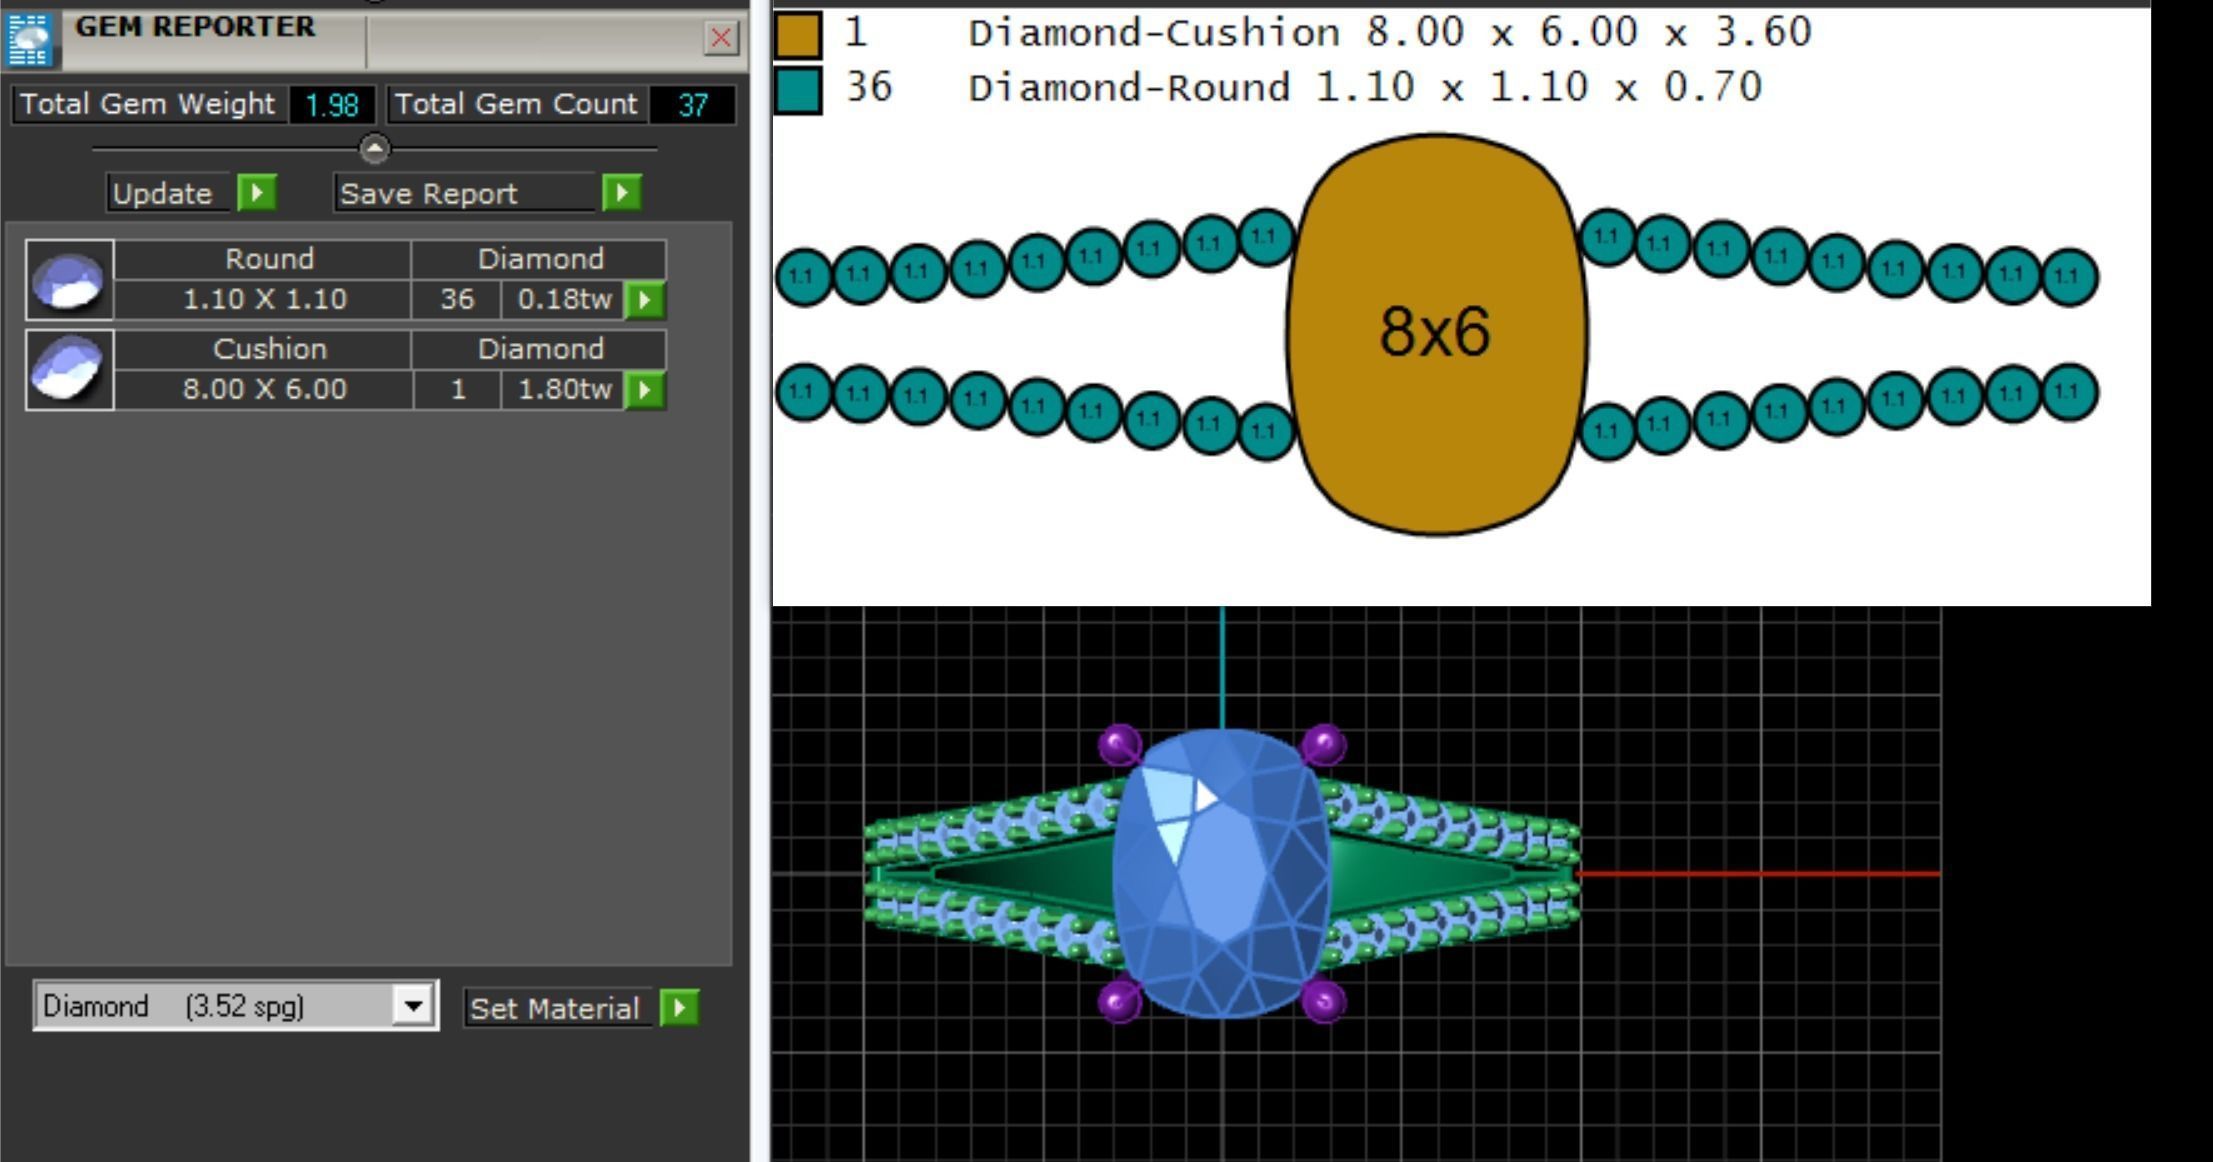Click the Cushion shape cell
This screenshot has width=2213, height=1162.
point(263,350)
